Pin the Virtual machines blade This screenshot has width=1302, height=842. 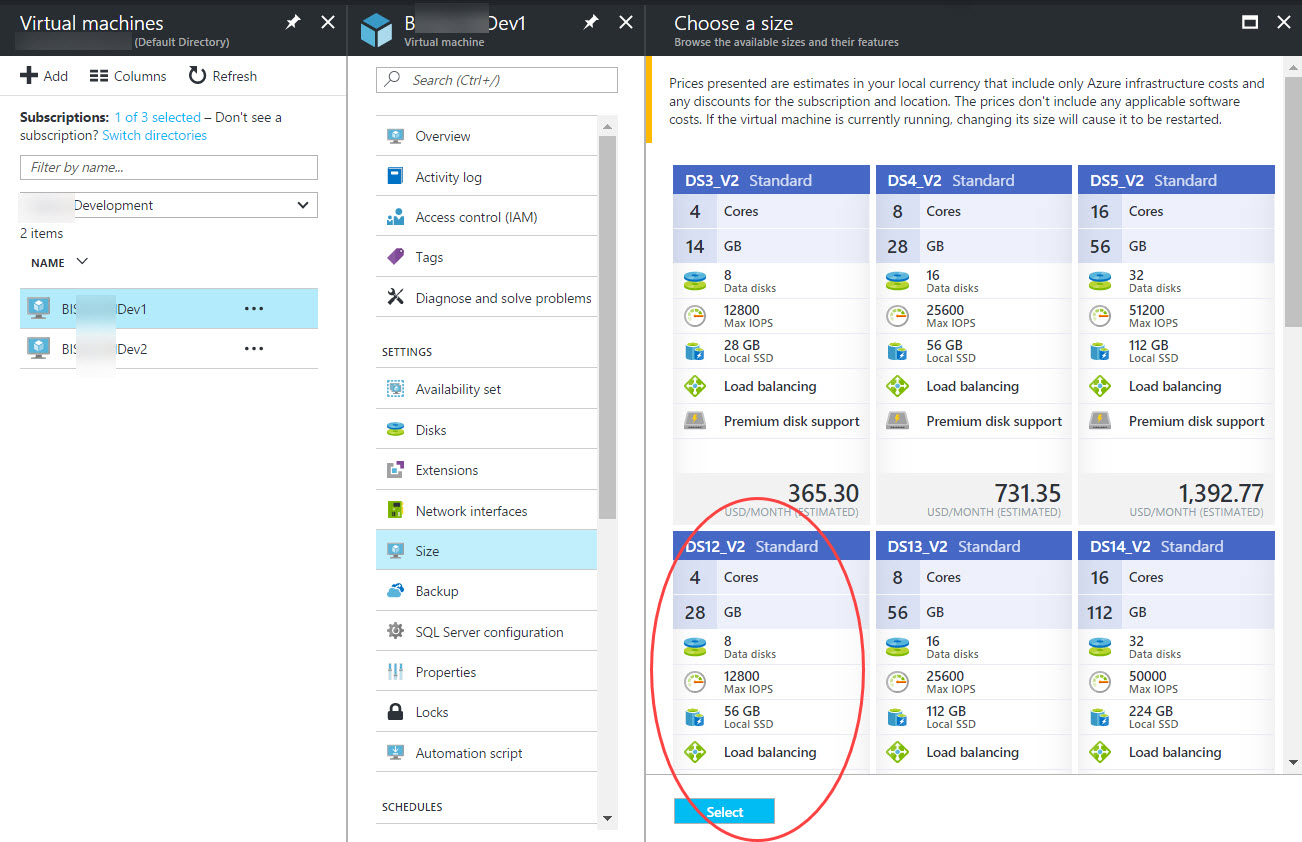pyautogui.click(x=293, y=22)
